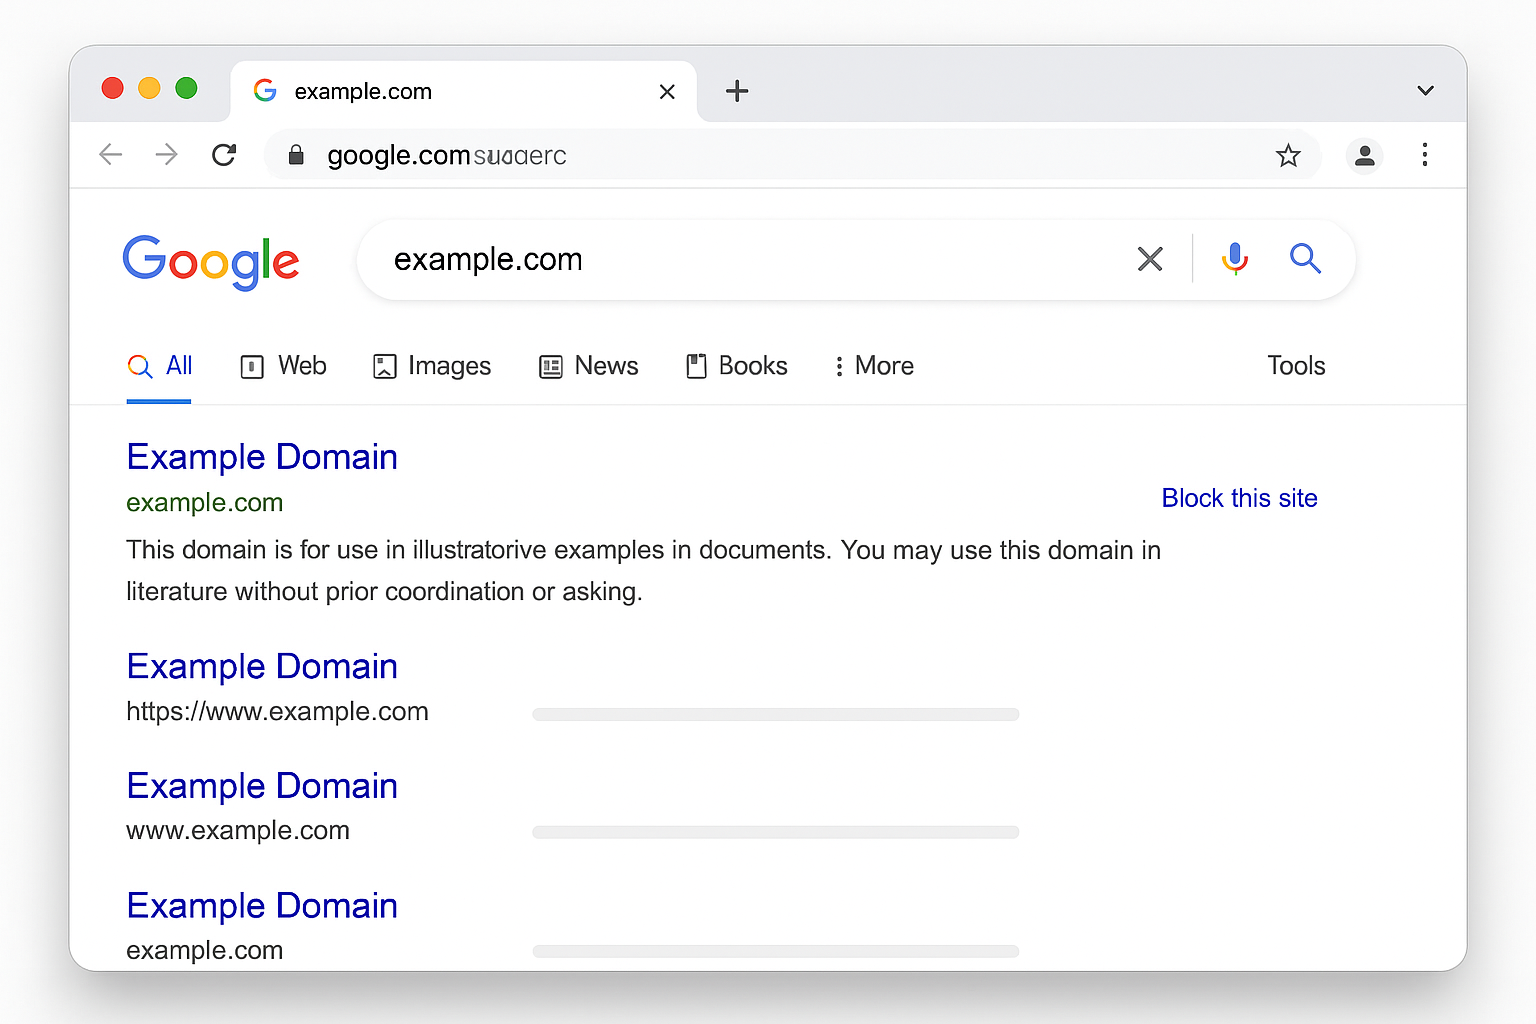Click the back navigation arrow
Viewport: 1536px width, 1024px height.
click(x=110, y=155)
